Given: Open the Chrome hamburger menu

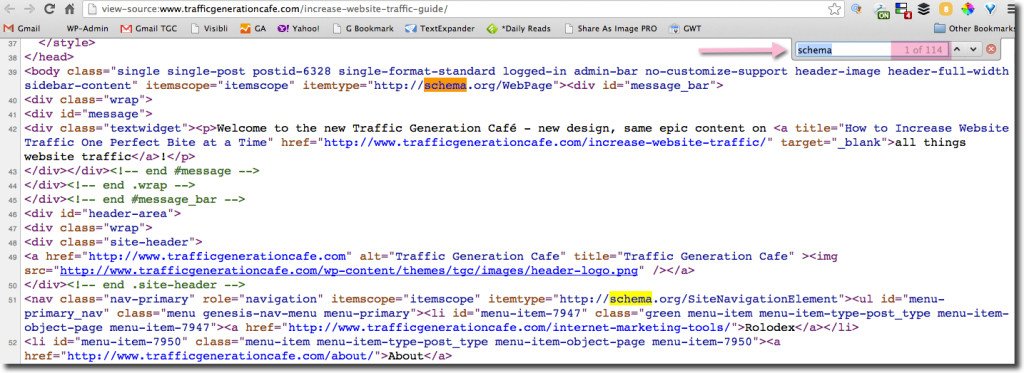Looking at the screenshot, I should pos(1013,9).
